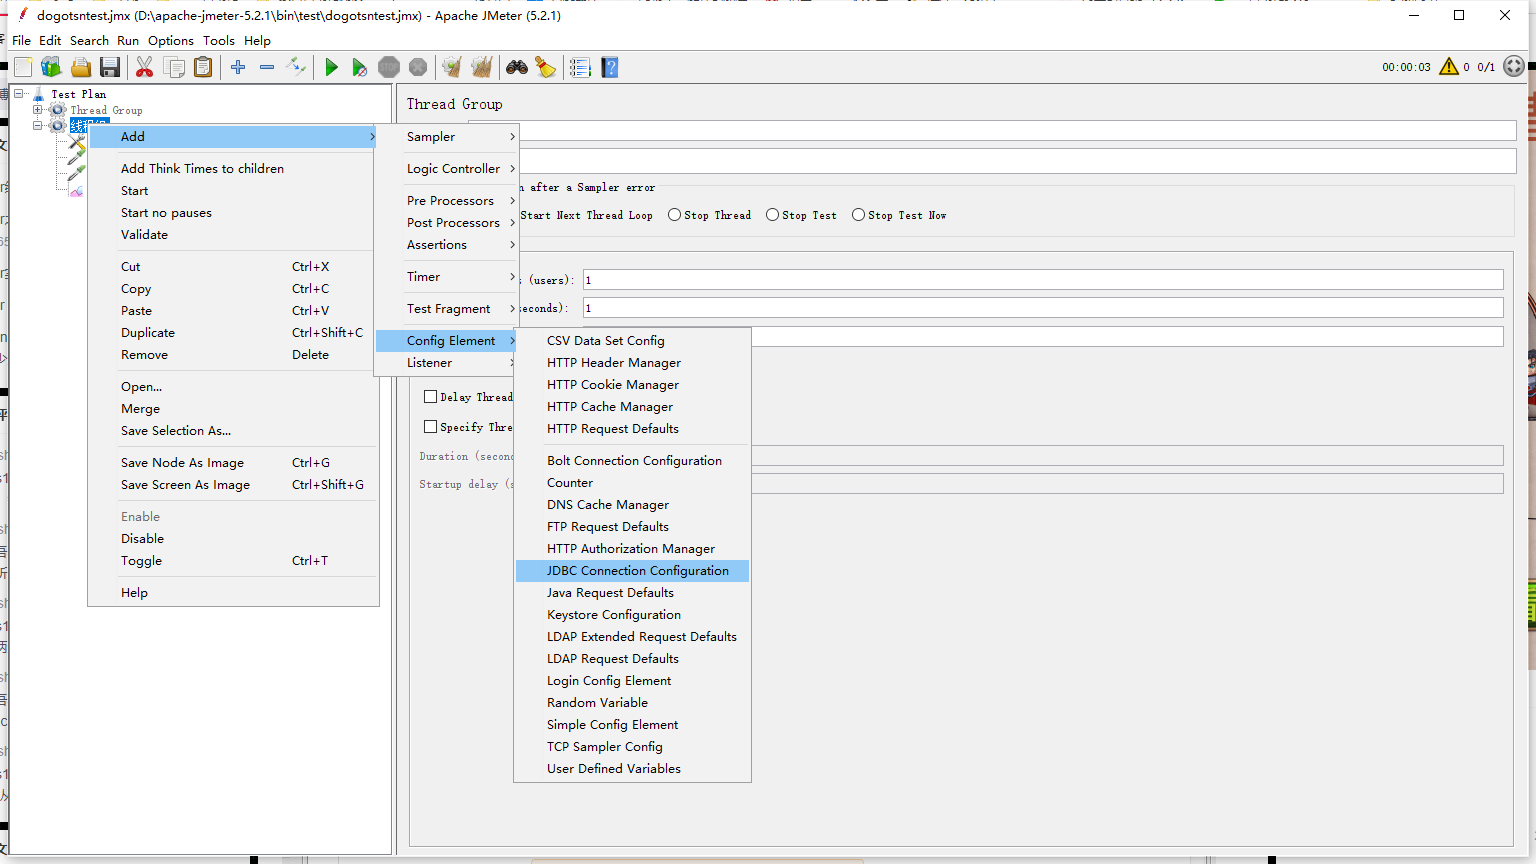The height and width of the screenshot is (864, 1536).
Task: Open the Templates toolbar icon
Action: pyautogui.click(x=51, y=67)
